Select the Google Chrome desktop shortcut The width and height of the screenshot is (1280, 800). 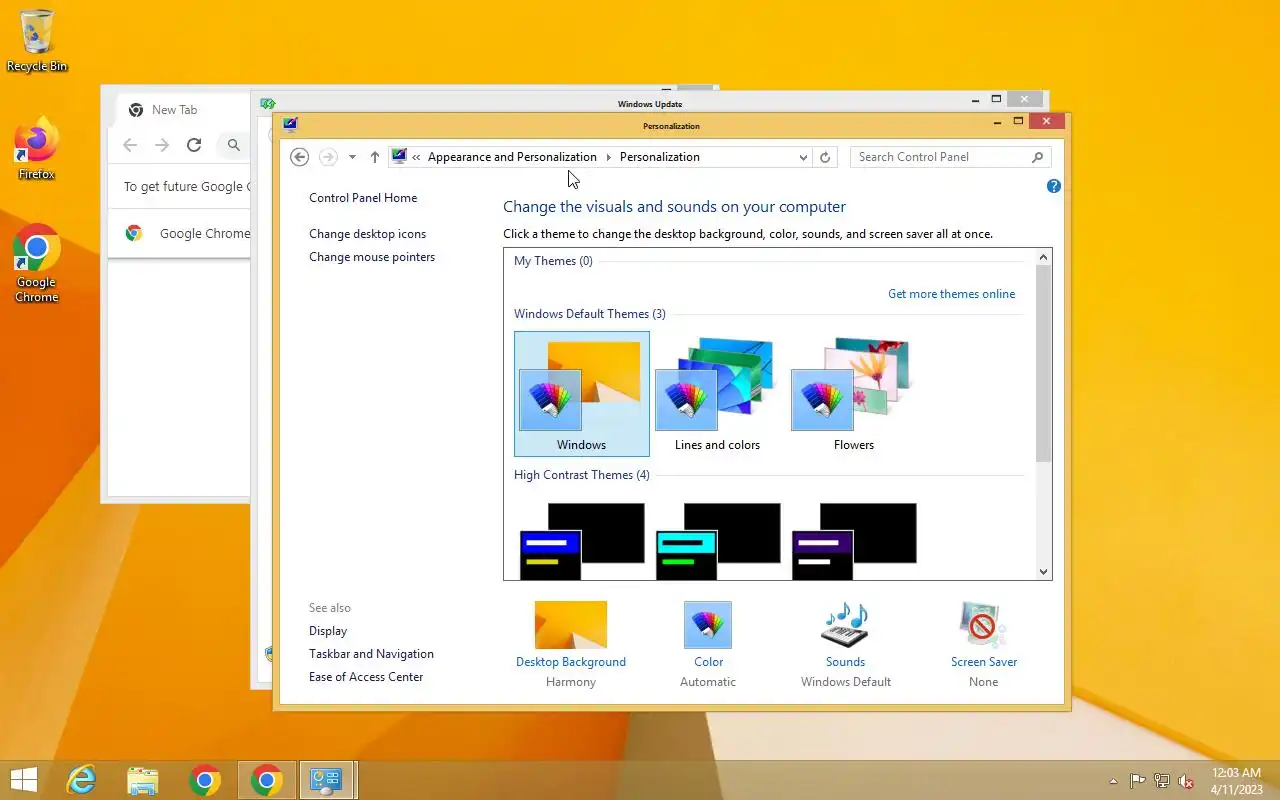37,263
